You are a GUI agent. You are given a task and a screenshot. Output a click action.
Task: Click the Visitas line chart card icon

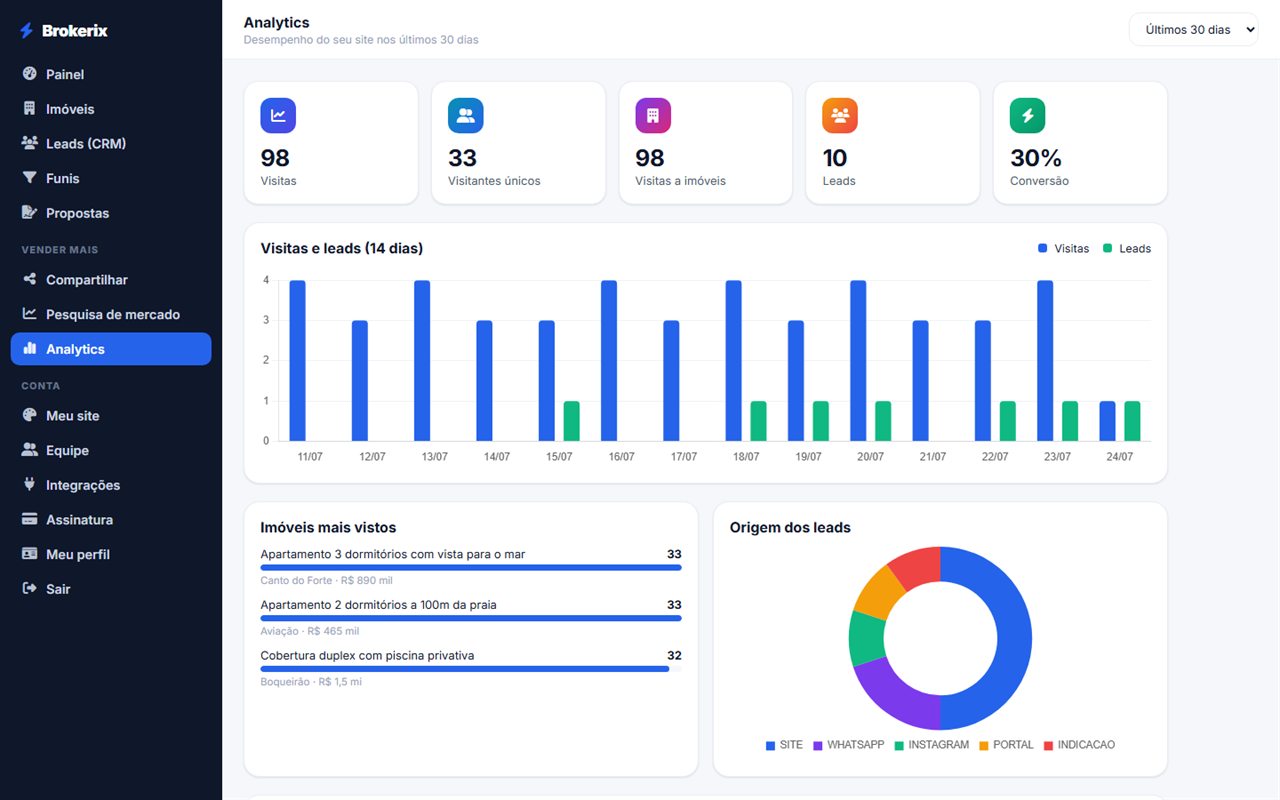pos(278,116)
